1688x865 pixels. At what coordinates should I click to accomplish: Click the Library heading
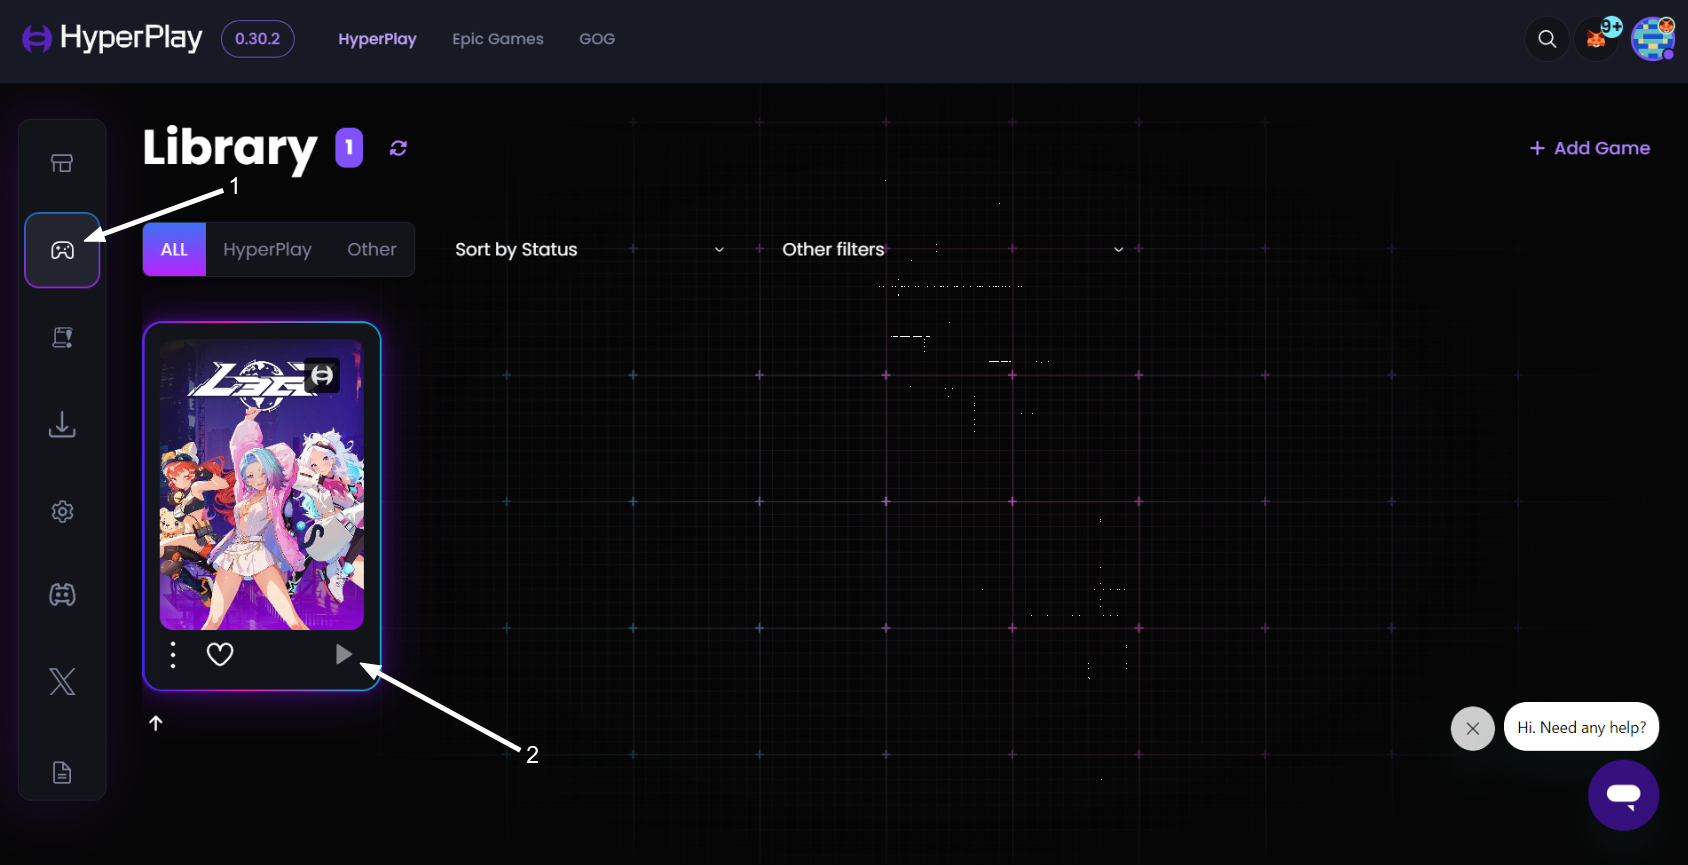(230, 148)
